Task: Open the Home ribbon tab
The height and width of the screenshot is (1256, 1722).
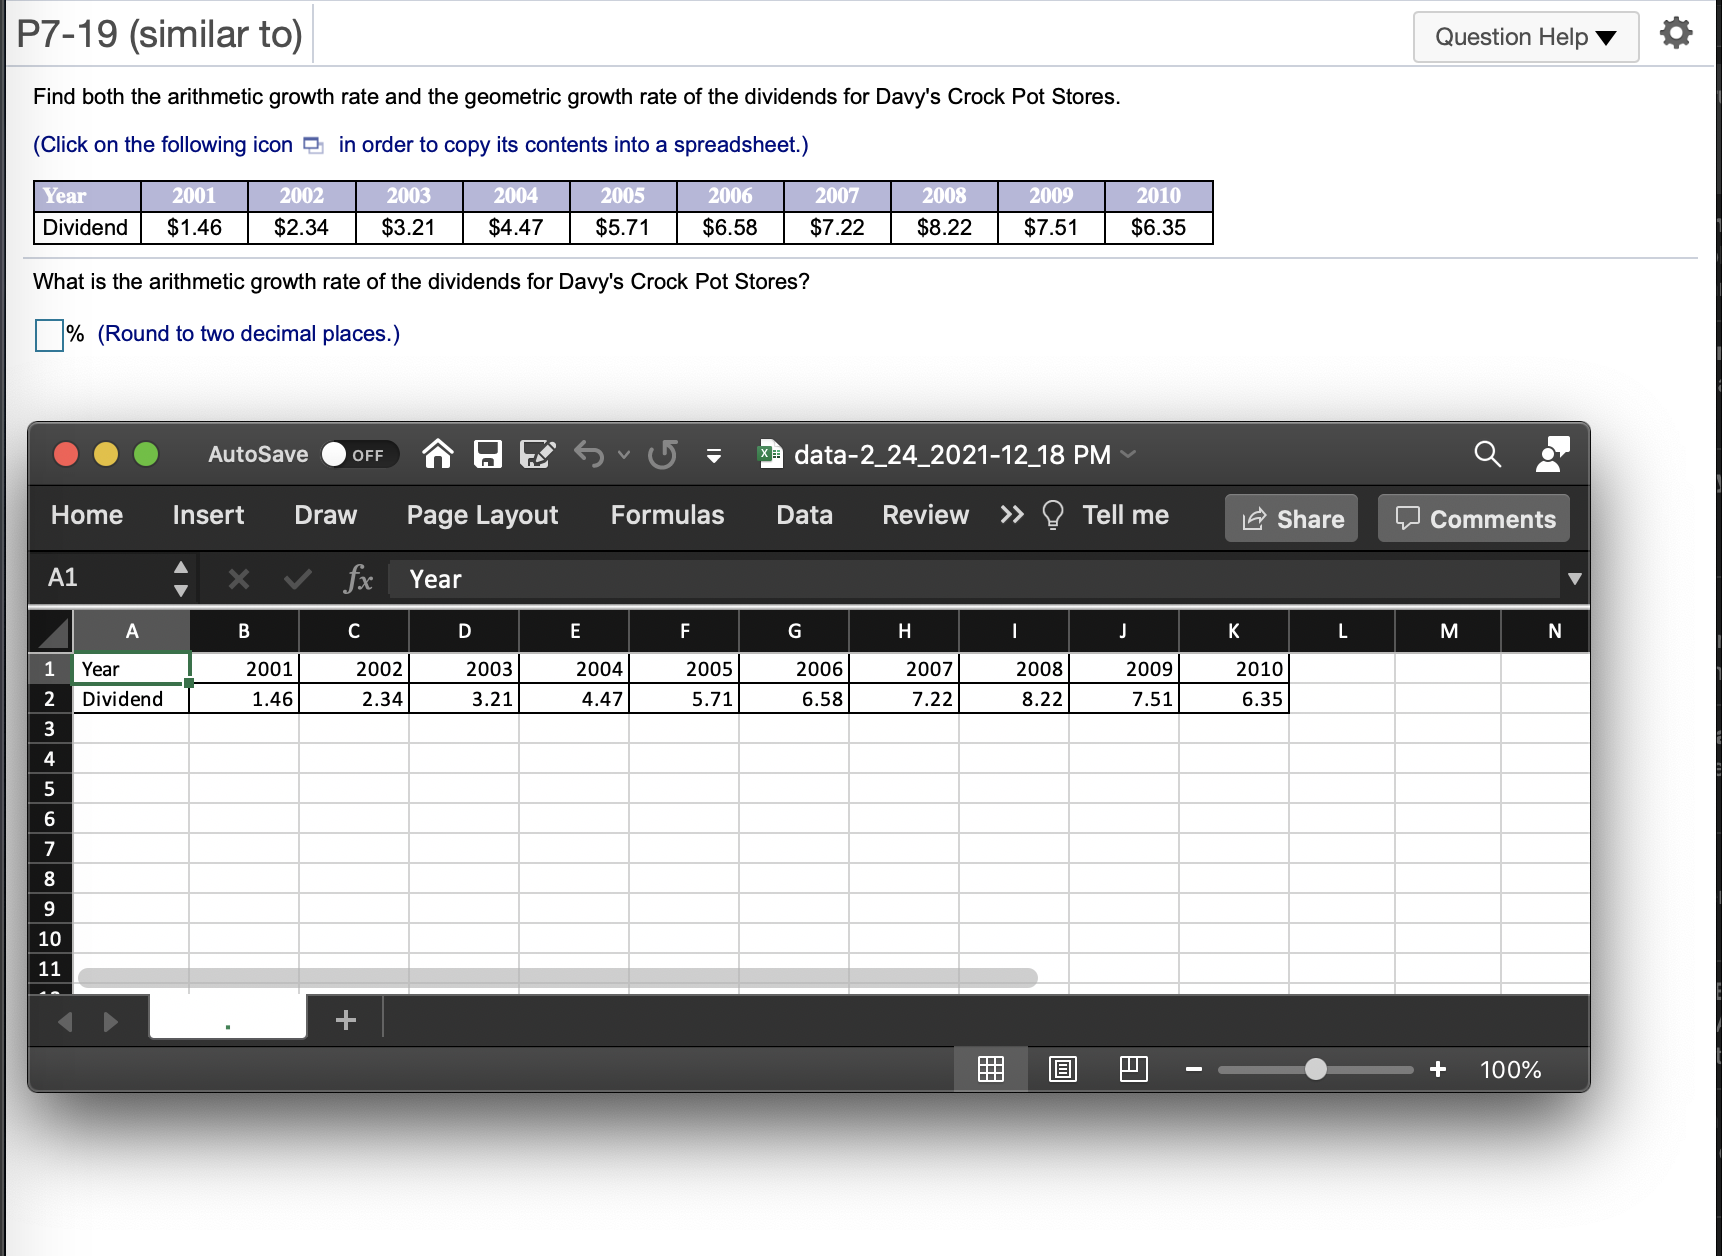Action: click(x=87, y=515)
